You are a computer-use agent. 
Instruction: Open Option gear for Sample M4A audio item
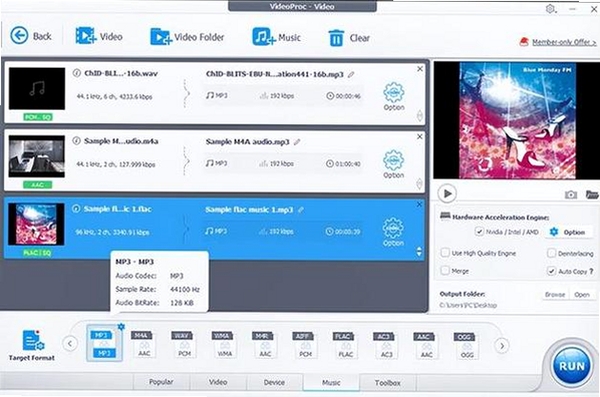click(394, 164)
